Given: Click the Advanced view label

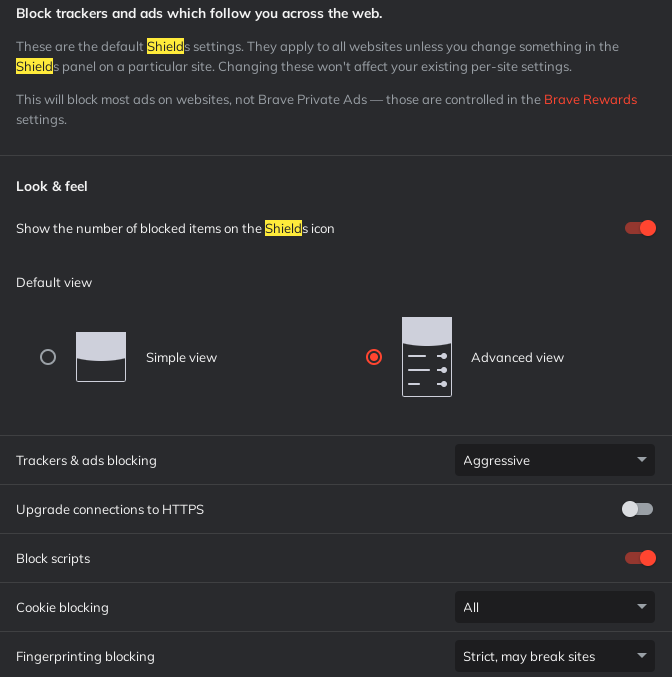Looking at the screenshot, I should coord(517,357).
